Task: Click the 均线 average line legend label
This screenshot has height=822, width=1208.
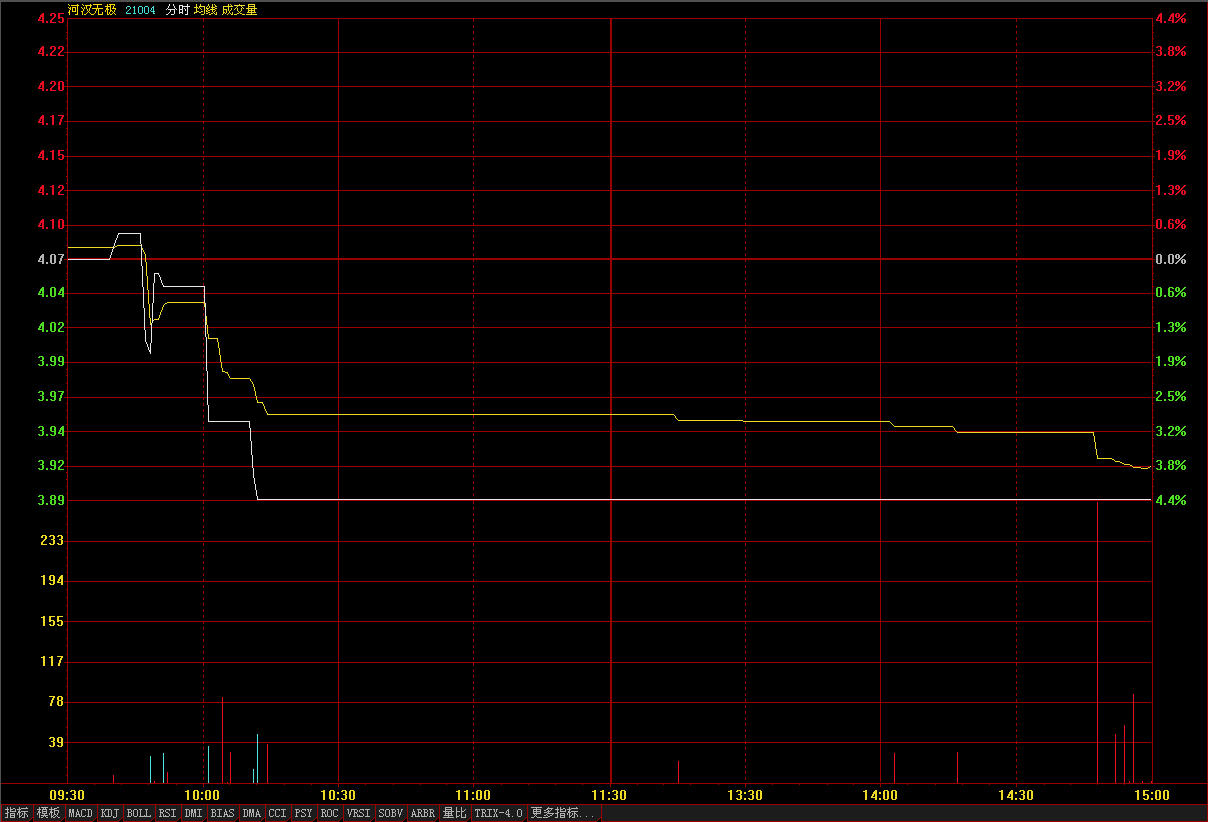Action: [205, 9]
